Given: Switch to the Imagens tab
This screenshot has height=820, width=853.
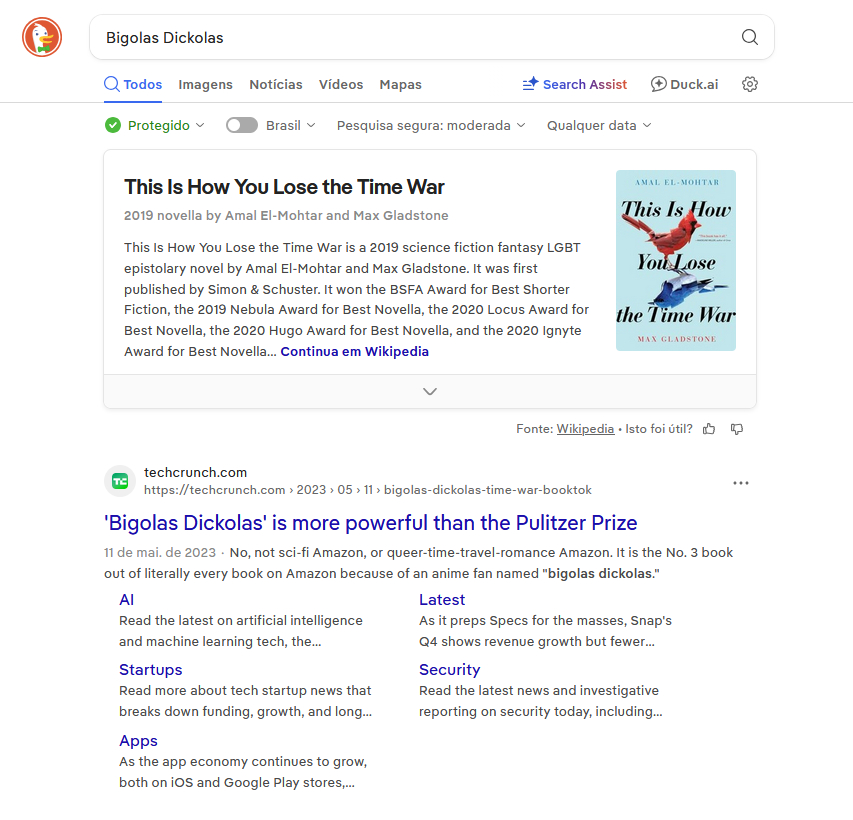Looking at the screenshot, I should 205,85.
